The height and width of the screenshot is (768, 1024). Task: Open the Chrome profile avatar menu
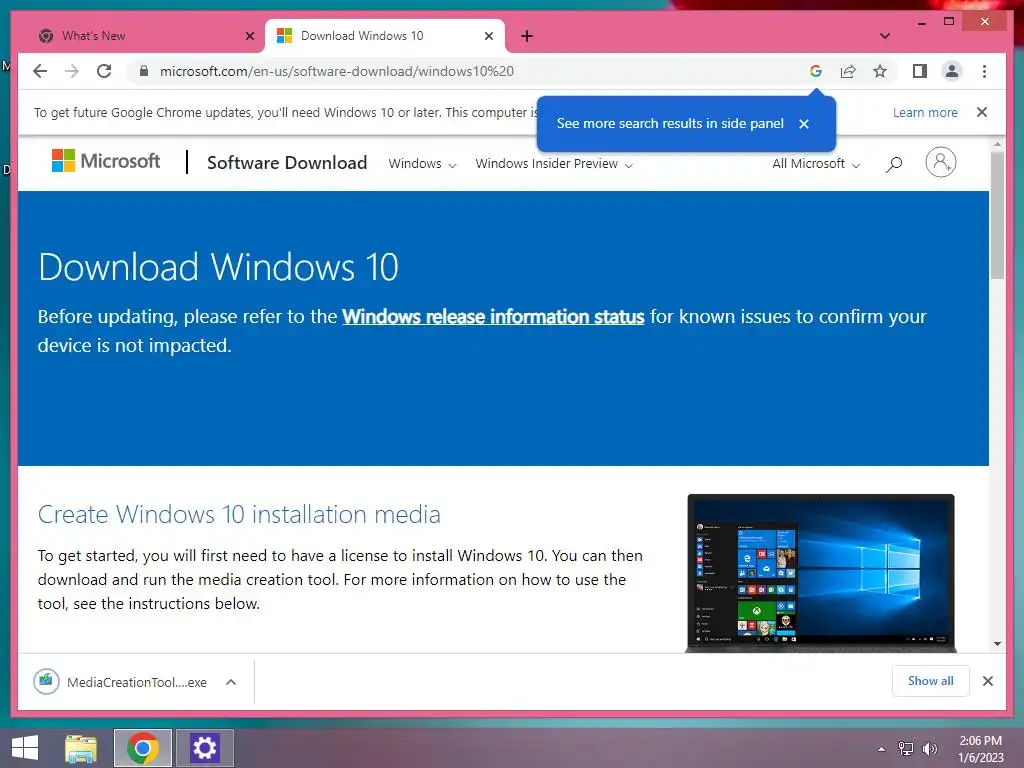pos(952,71)
